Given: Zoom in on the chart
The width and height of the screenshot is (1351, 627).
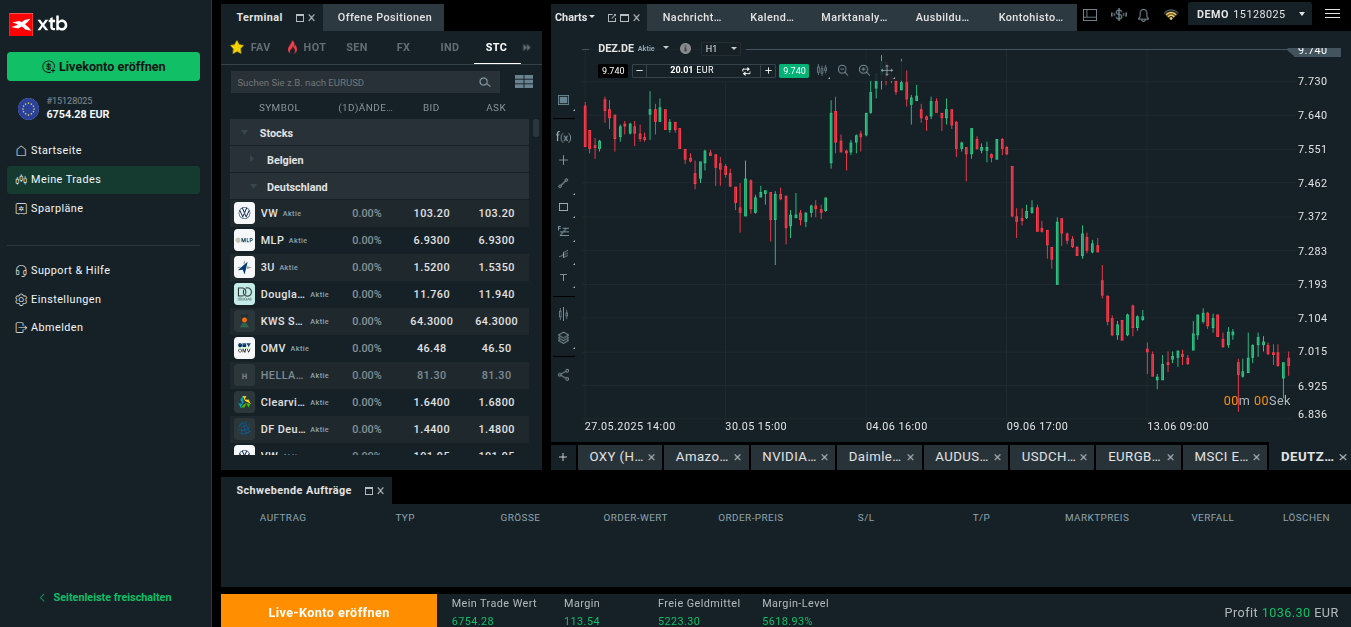Looking at the screenshot, I should coord(864,70).
